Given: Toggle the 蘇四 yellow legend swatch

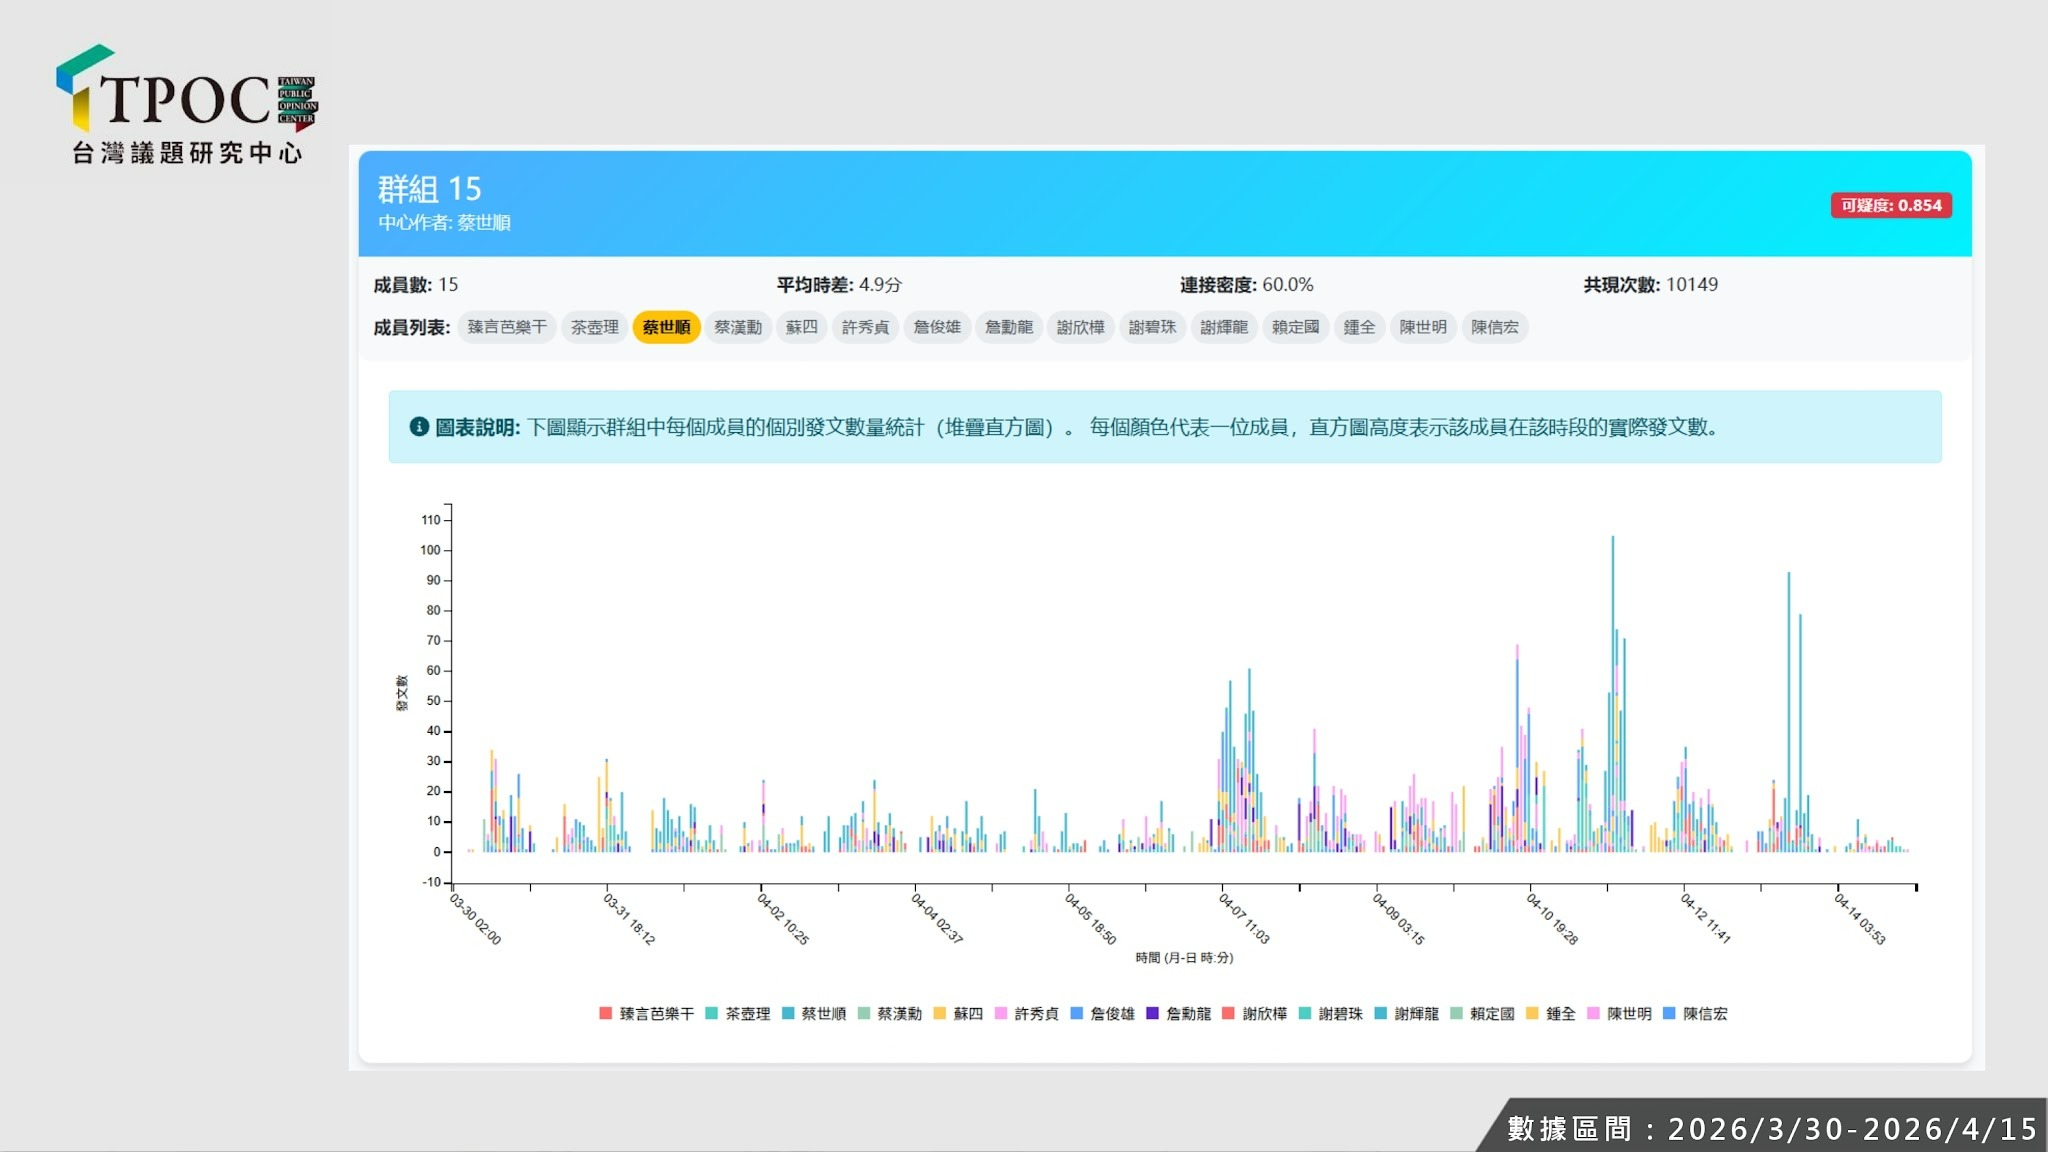Looking at the screenshot, I should (x=939, y=1013).
